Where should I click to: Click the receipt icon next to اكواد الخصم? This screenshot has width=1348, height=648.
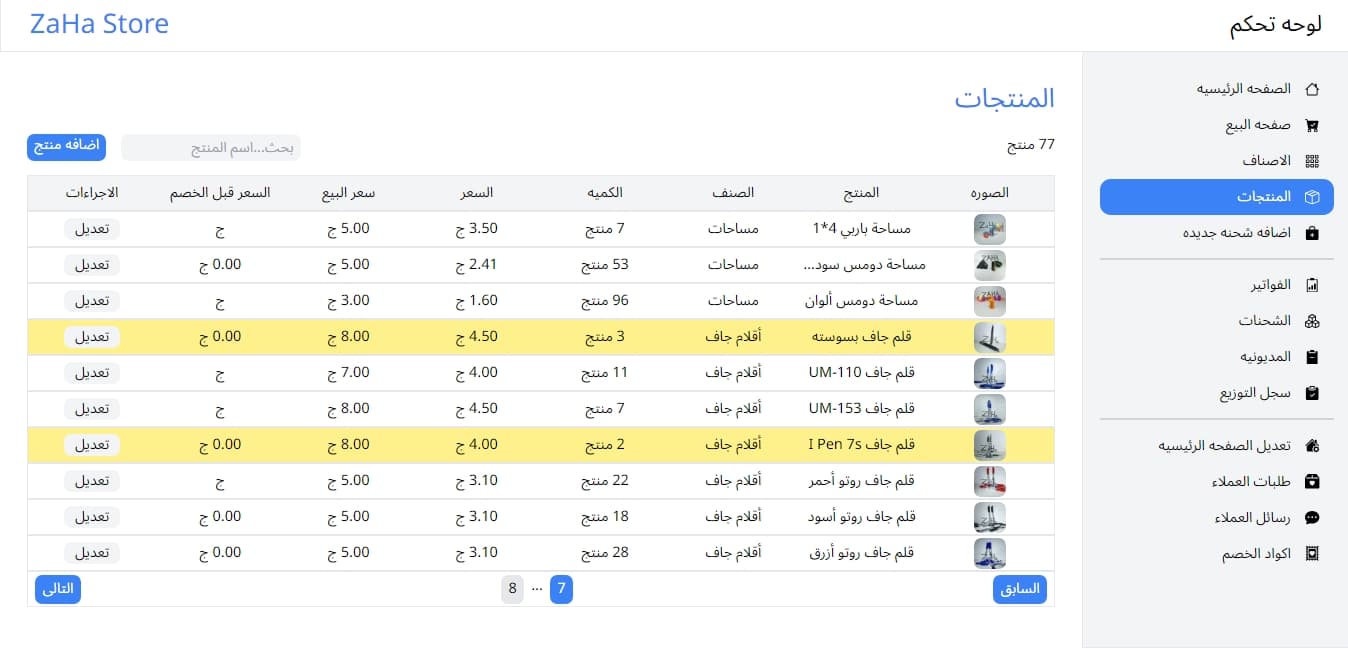(x=1313, y=554)
